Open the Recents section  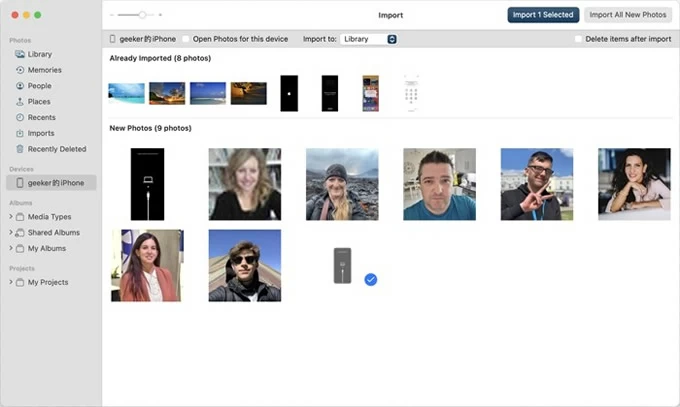click(41, 117)
